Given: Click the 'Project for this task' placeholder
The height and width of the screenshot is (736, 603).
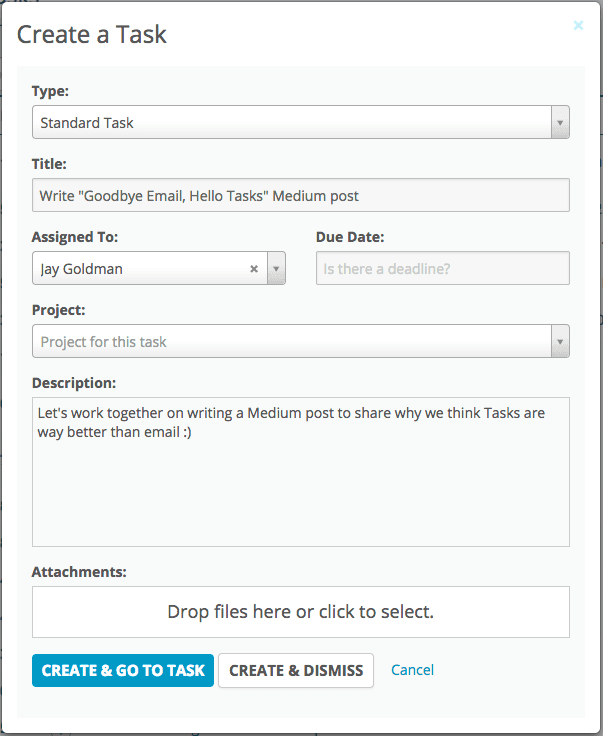Looking at the screenshot, I should point(103,342).
